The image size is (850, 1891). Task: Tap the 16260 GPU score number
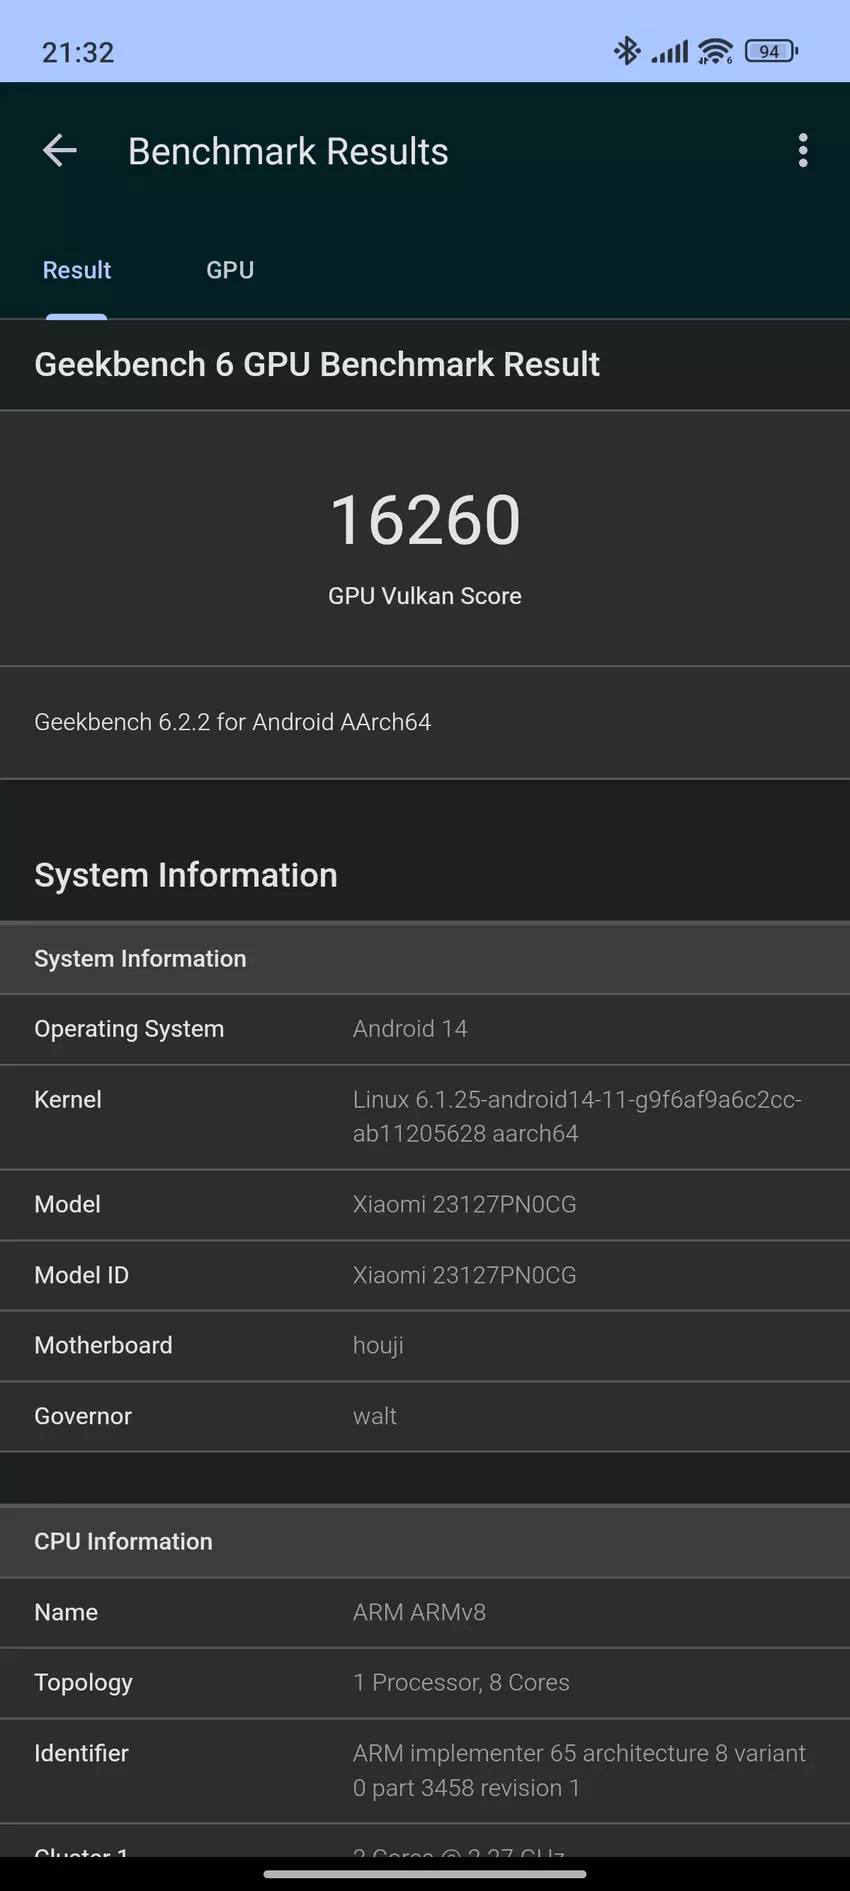click(x=425, y=520)
